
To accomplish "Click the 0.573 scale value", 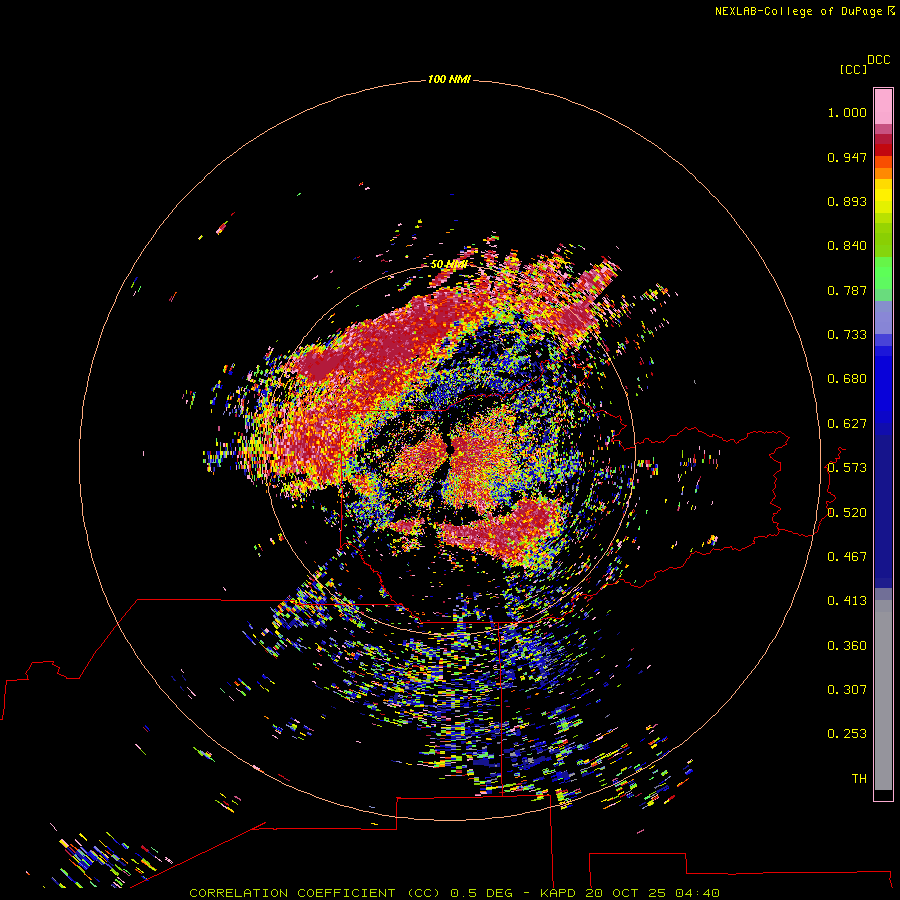I will (x=847, y=468).
